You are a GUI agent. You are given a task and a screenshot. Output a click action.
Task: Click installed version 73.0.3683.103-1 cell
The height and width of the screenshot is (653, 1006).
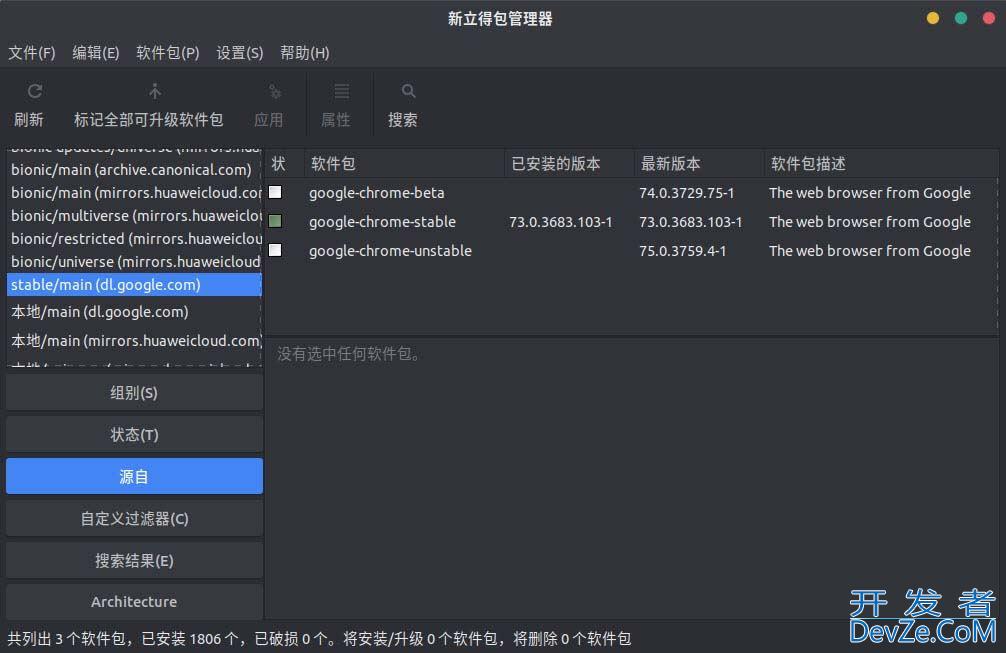point(561,222)
